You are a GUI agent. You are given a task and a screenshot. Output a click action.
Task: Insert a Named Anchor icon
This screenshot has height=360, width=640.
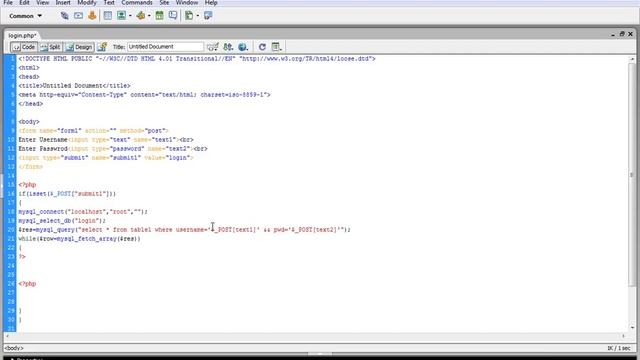(92, 16)
